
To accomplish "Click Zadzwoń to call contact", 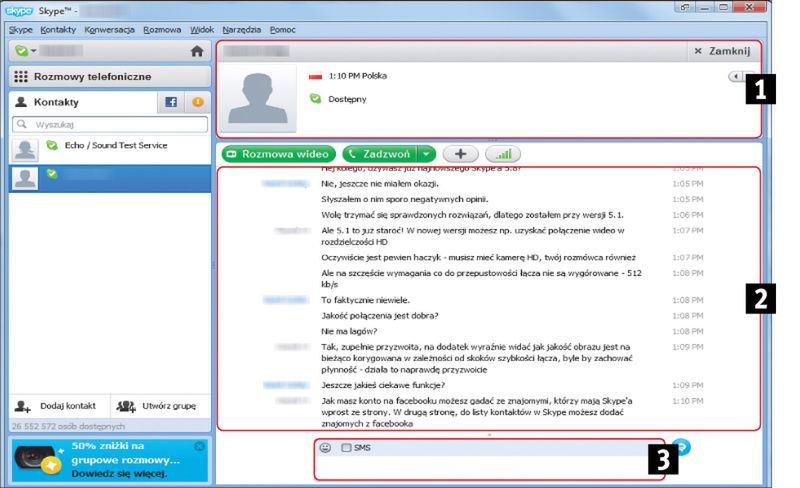I will (x=380, y=154).
